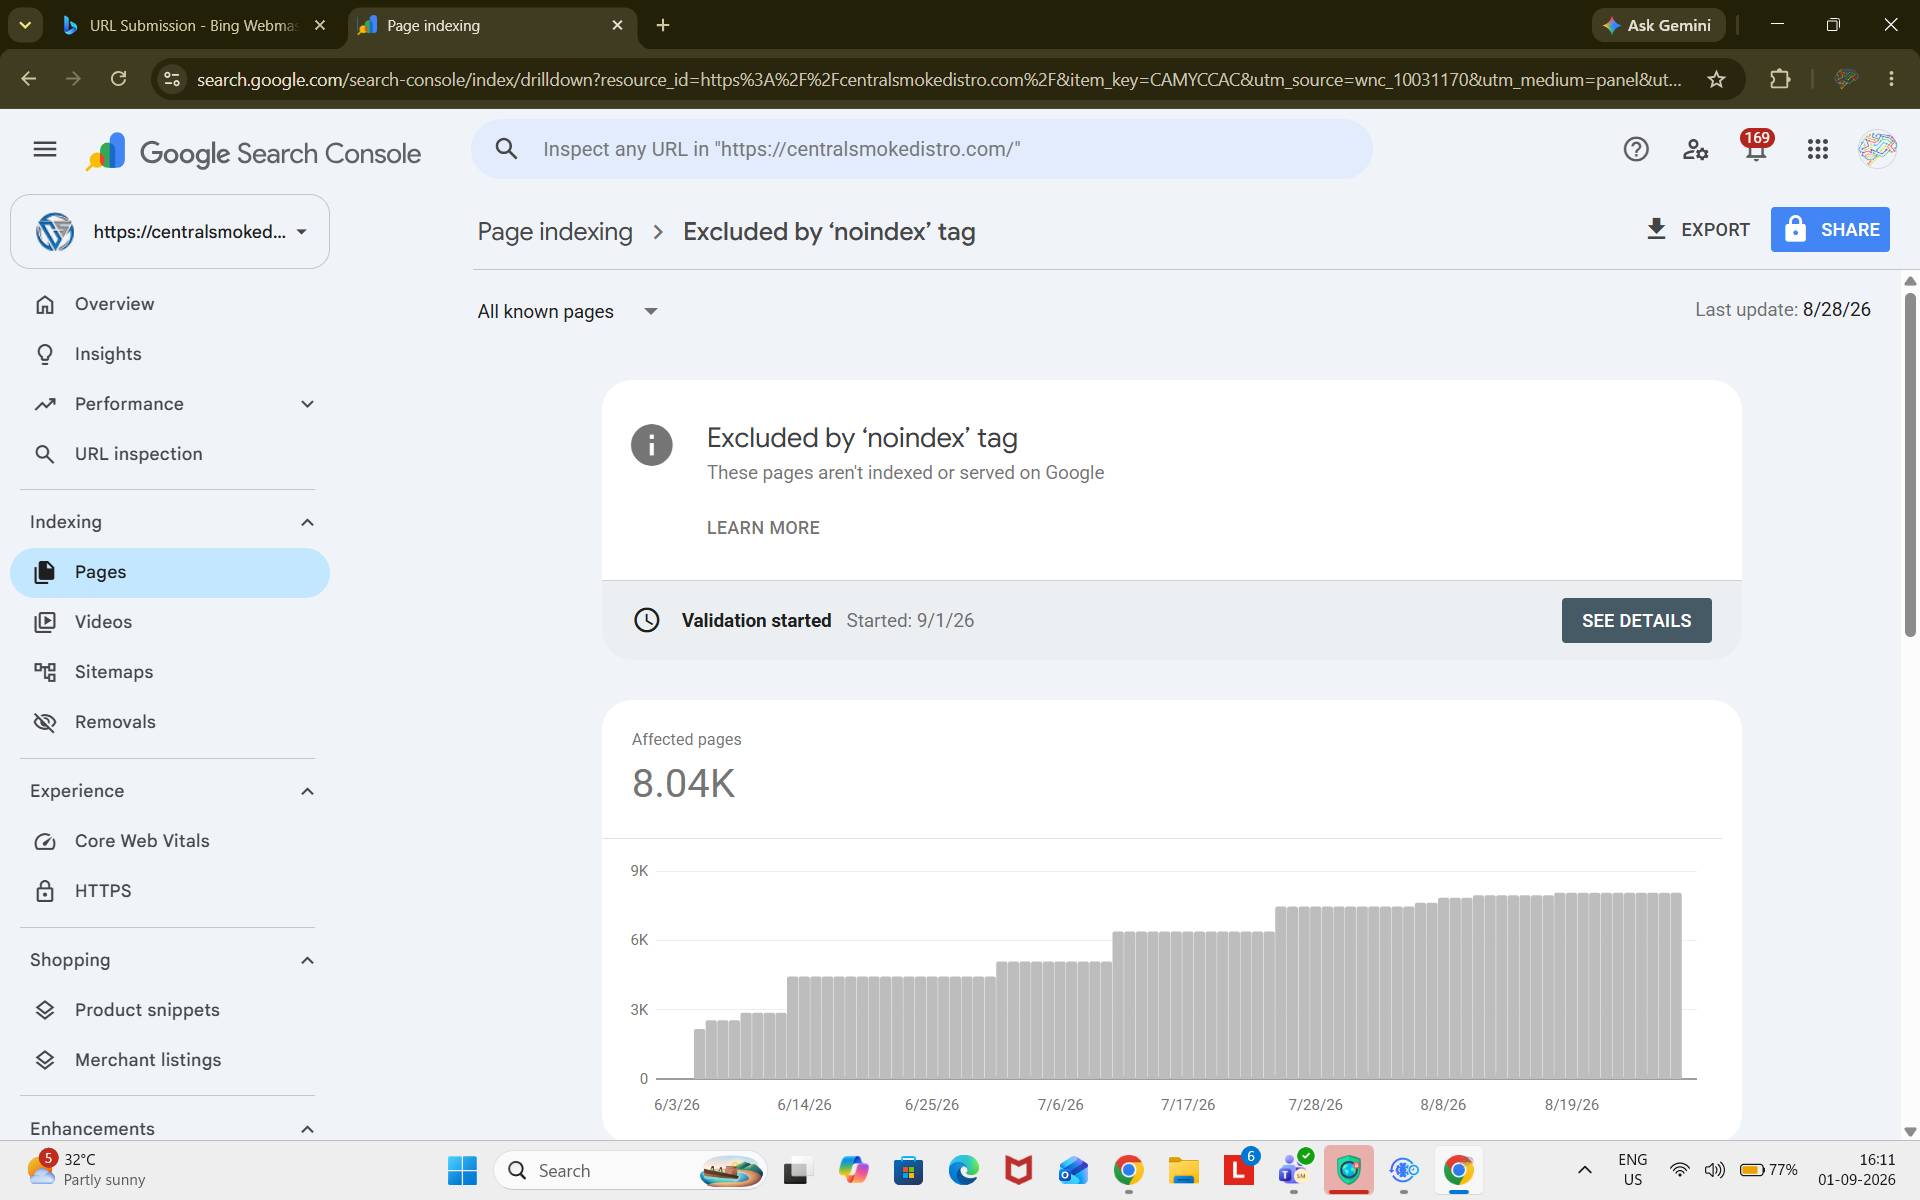The width and height of the screenshot is (1920, 1200).
Task: Reload the page in Chrome
Action: (118, 79)
